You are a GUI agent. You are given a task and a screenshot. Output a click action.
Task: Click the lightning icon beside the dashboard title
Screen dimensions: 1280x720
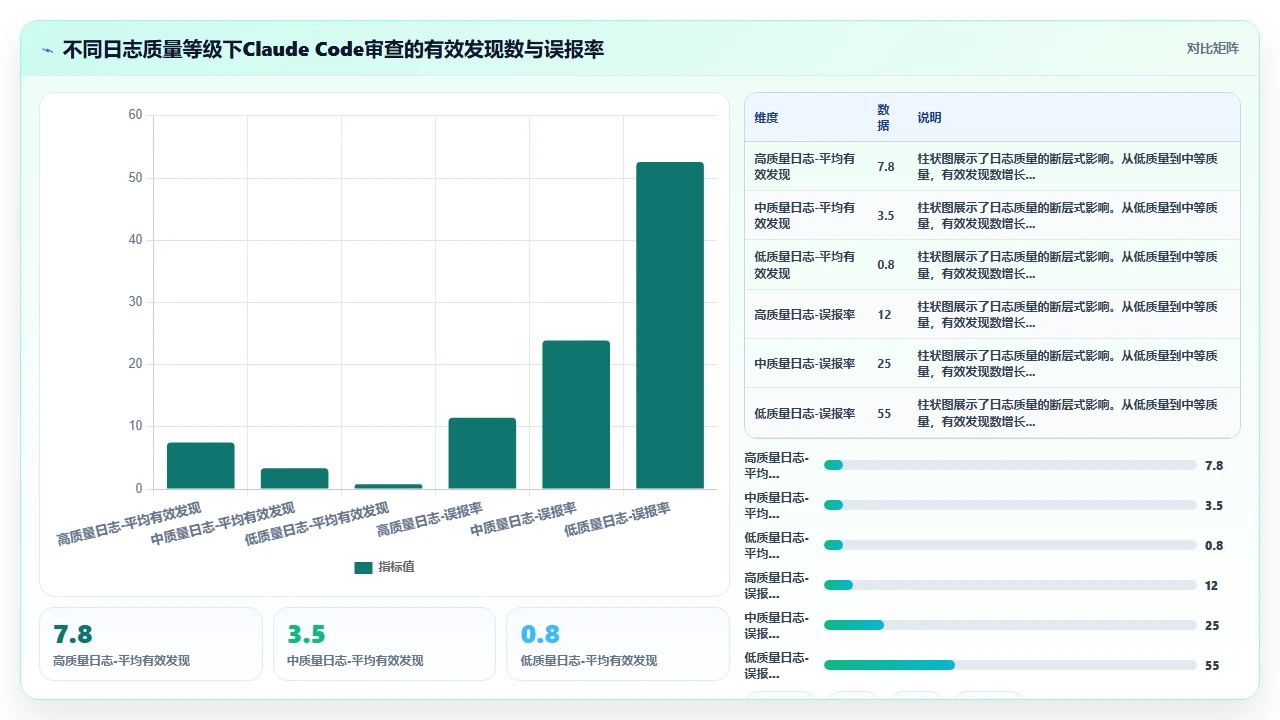point(47,50)
